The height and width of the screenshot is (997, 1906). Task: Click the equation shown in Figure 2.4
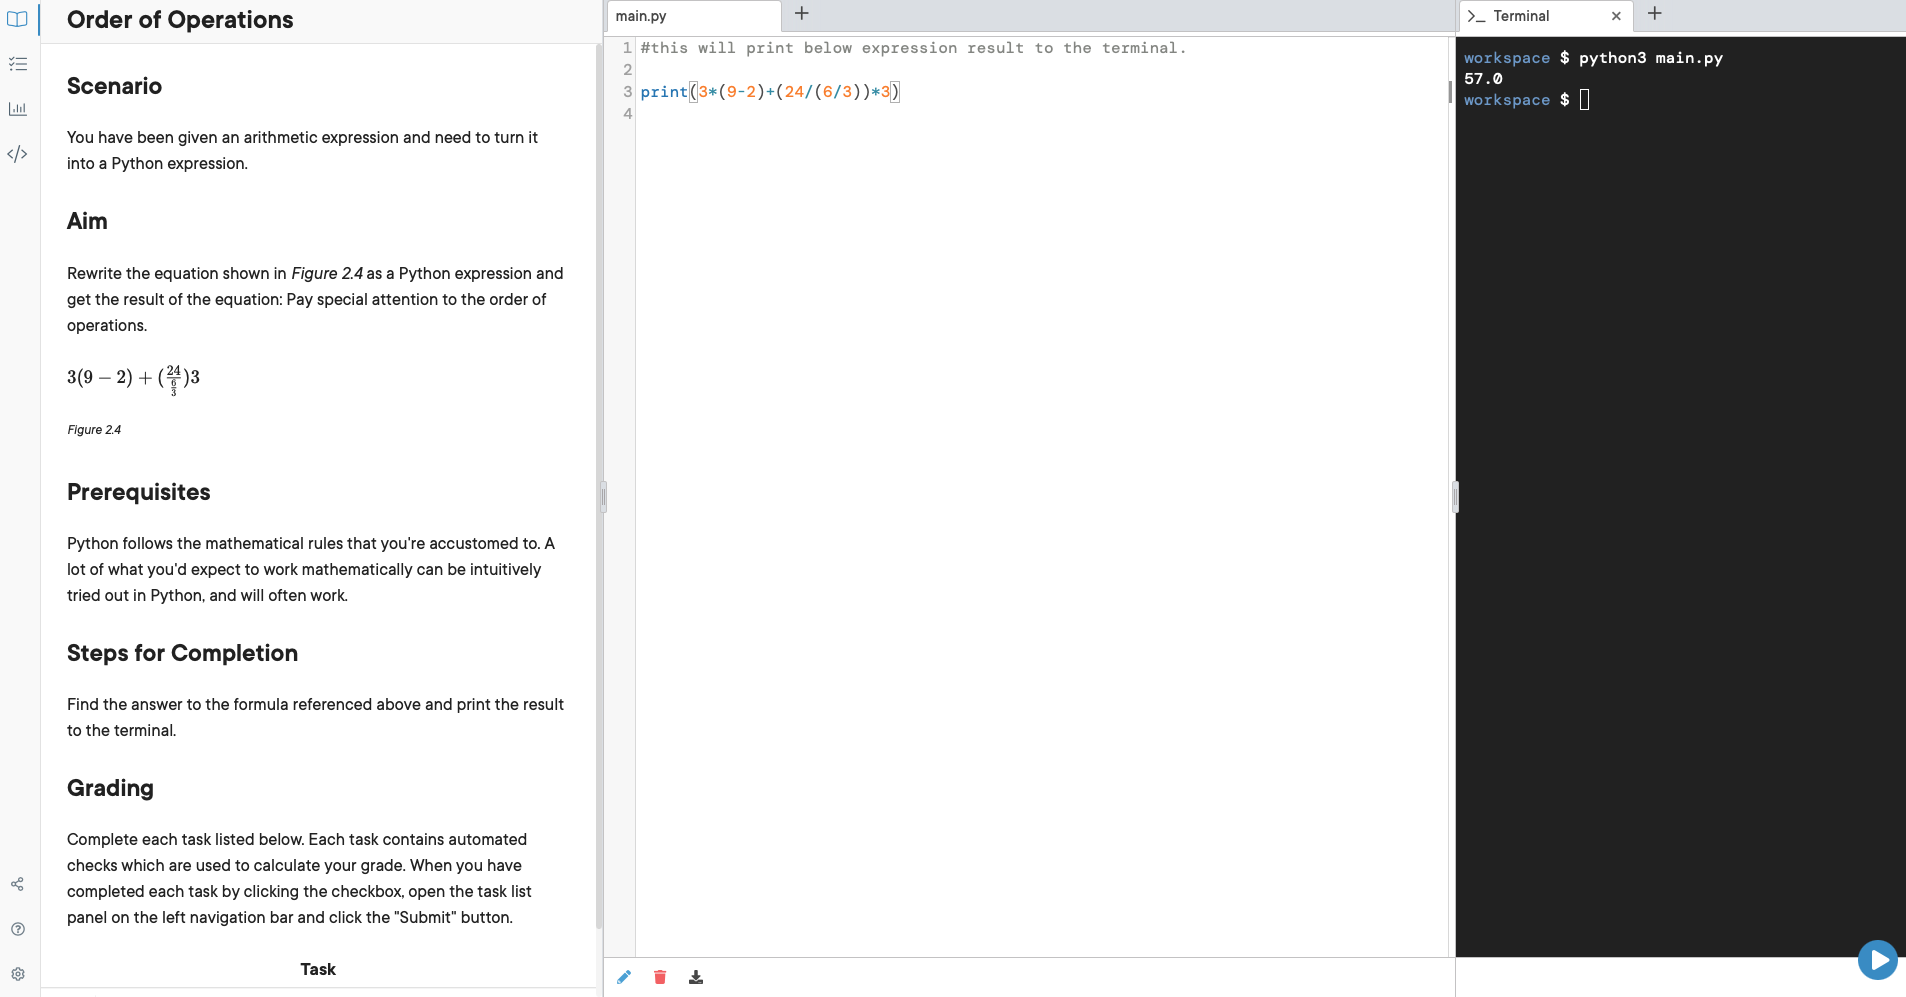tap(133, 378)
